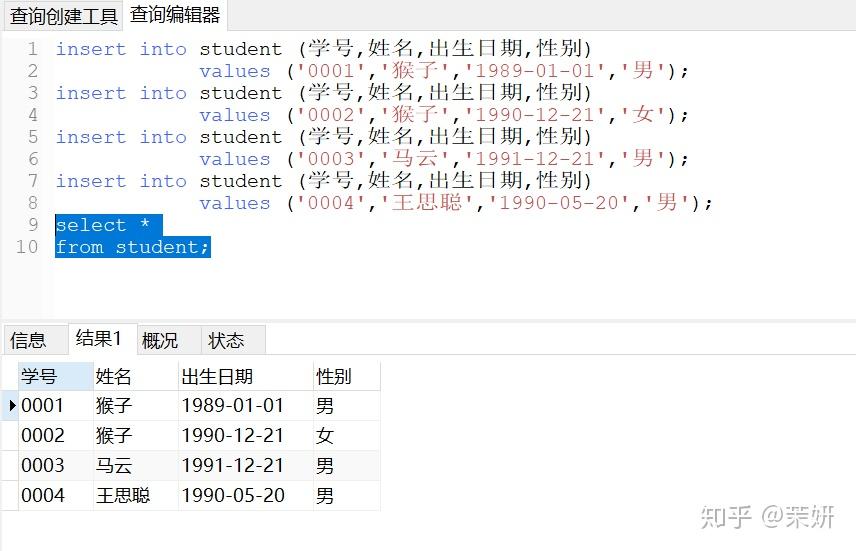Select the result date cell 1991-12-21
Image resolution: width=856 pixels, height=551 pixels.
click(x=246, y=465)
